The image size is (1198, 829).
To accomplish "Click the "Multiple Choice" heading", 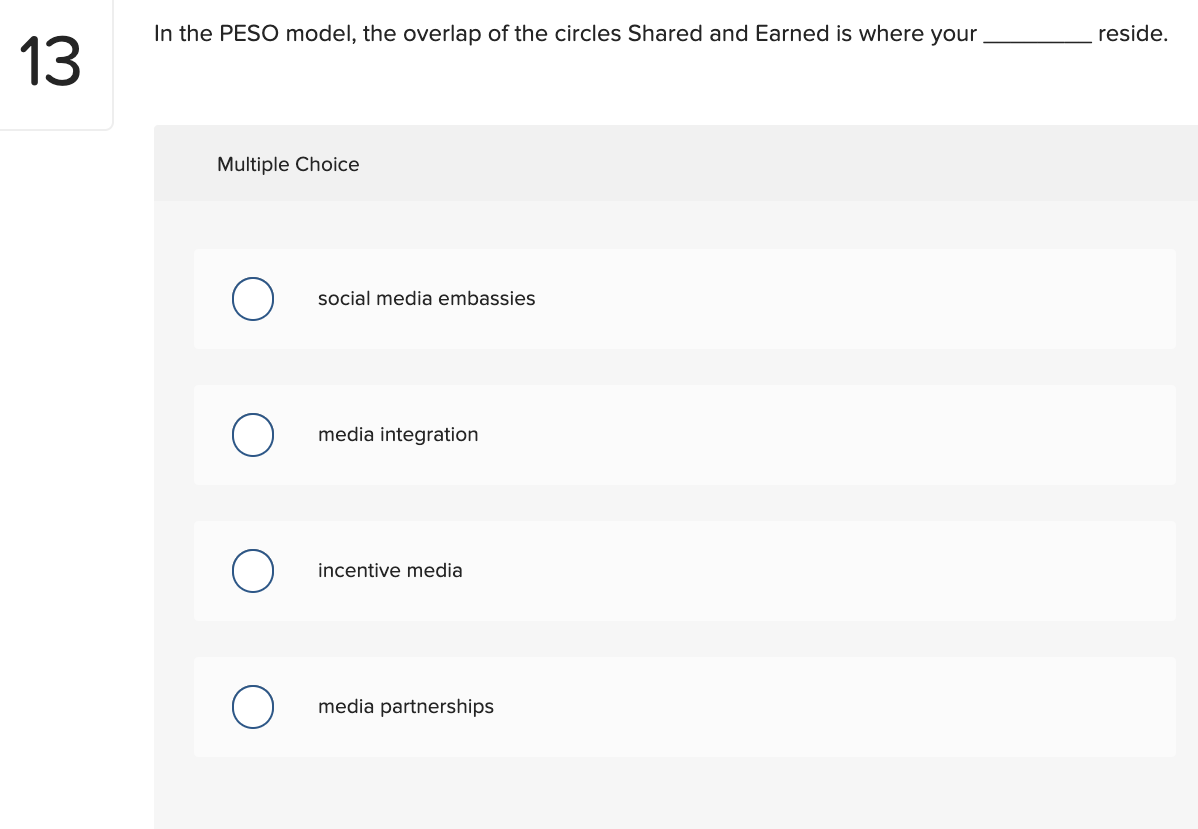I will point(288,165).
